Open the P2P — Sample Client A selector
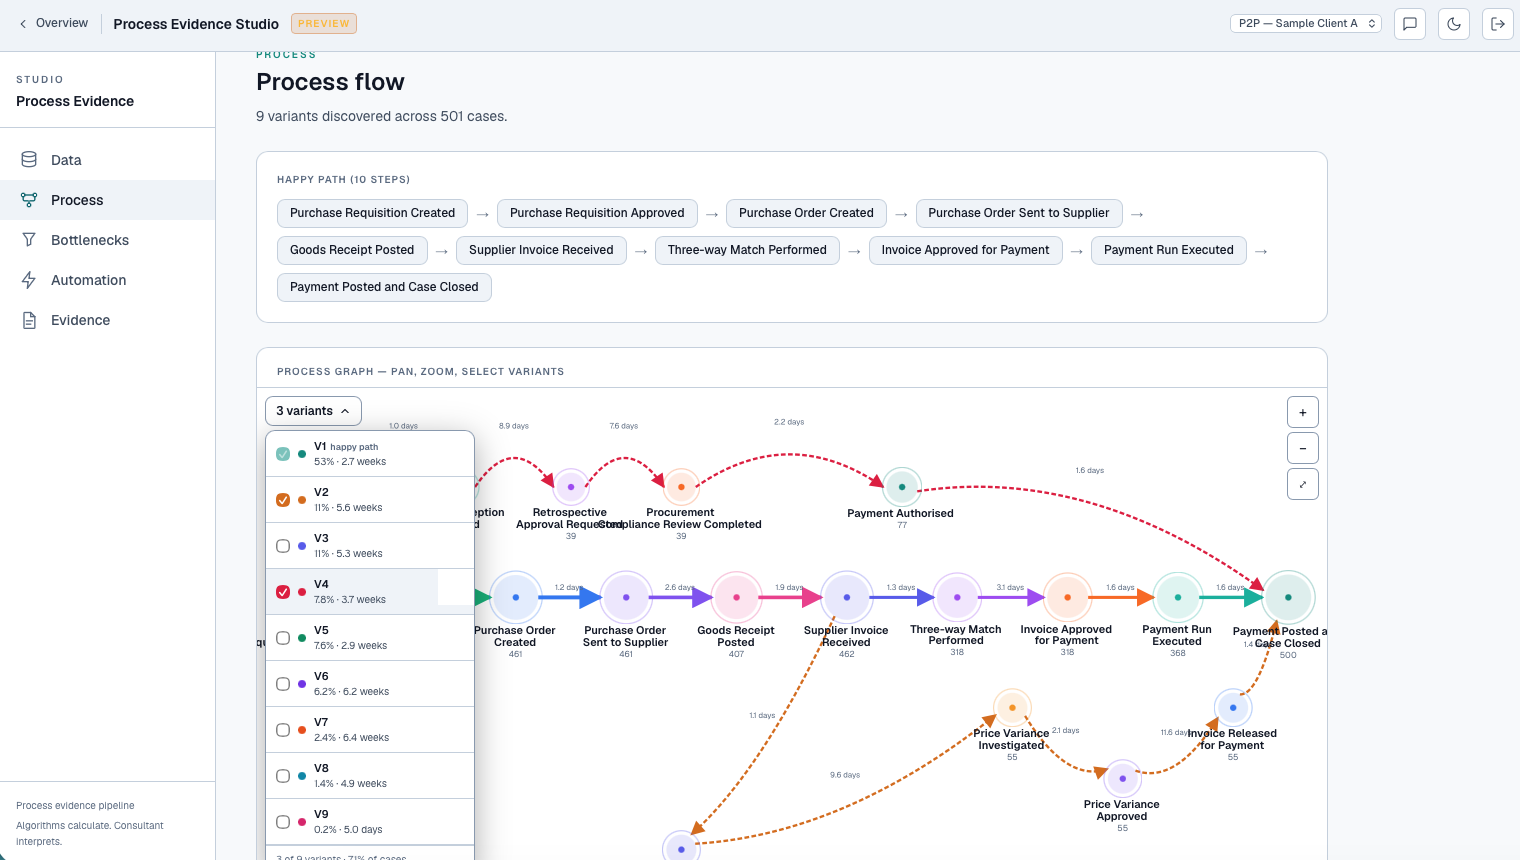Image resolution: width=1520 pixels, height=860 pixels. (x=1306, y=23)
